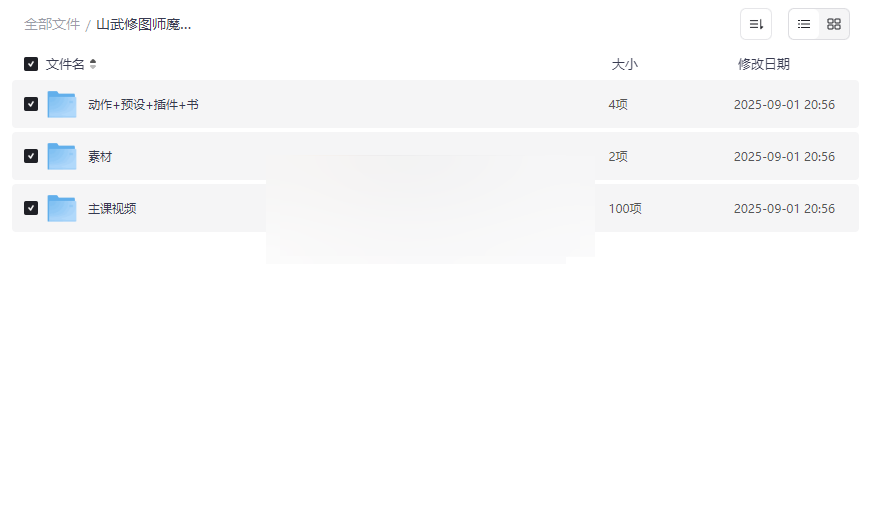Switch to grid view layout

click(x=834, y=24)
